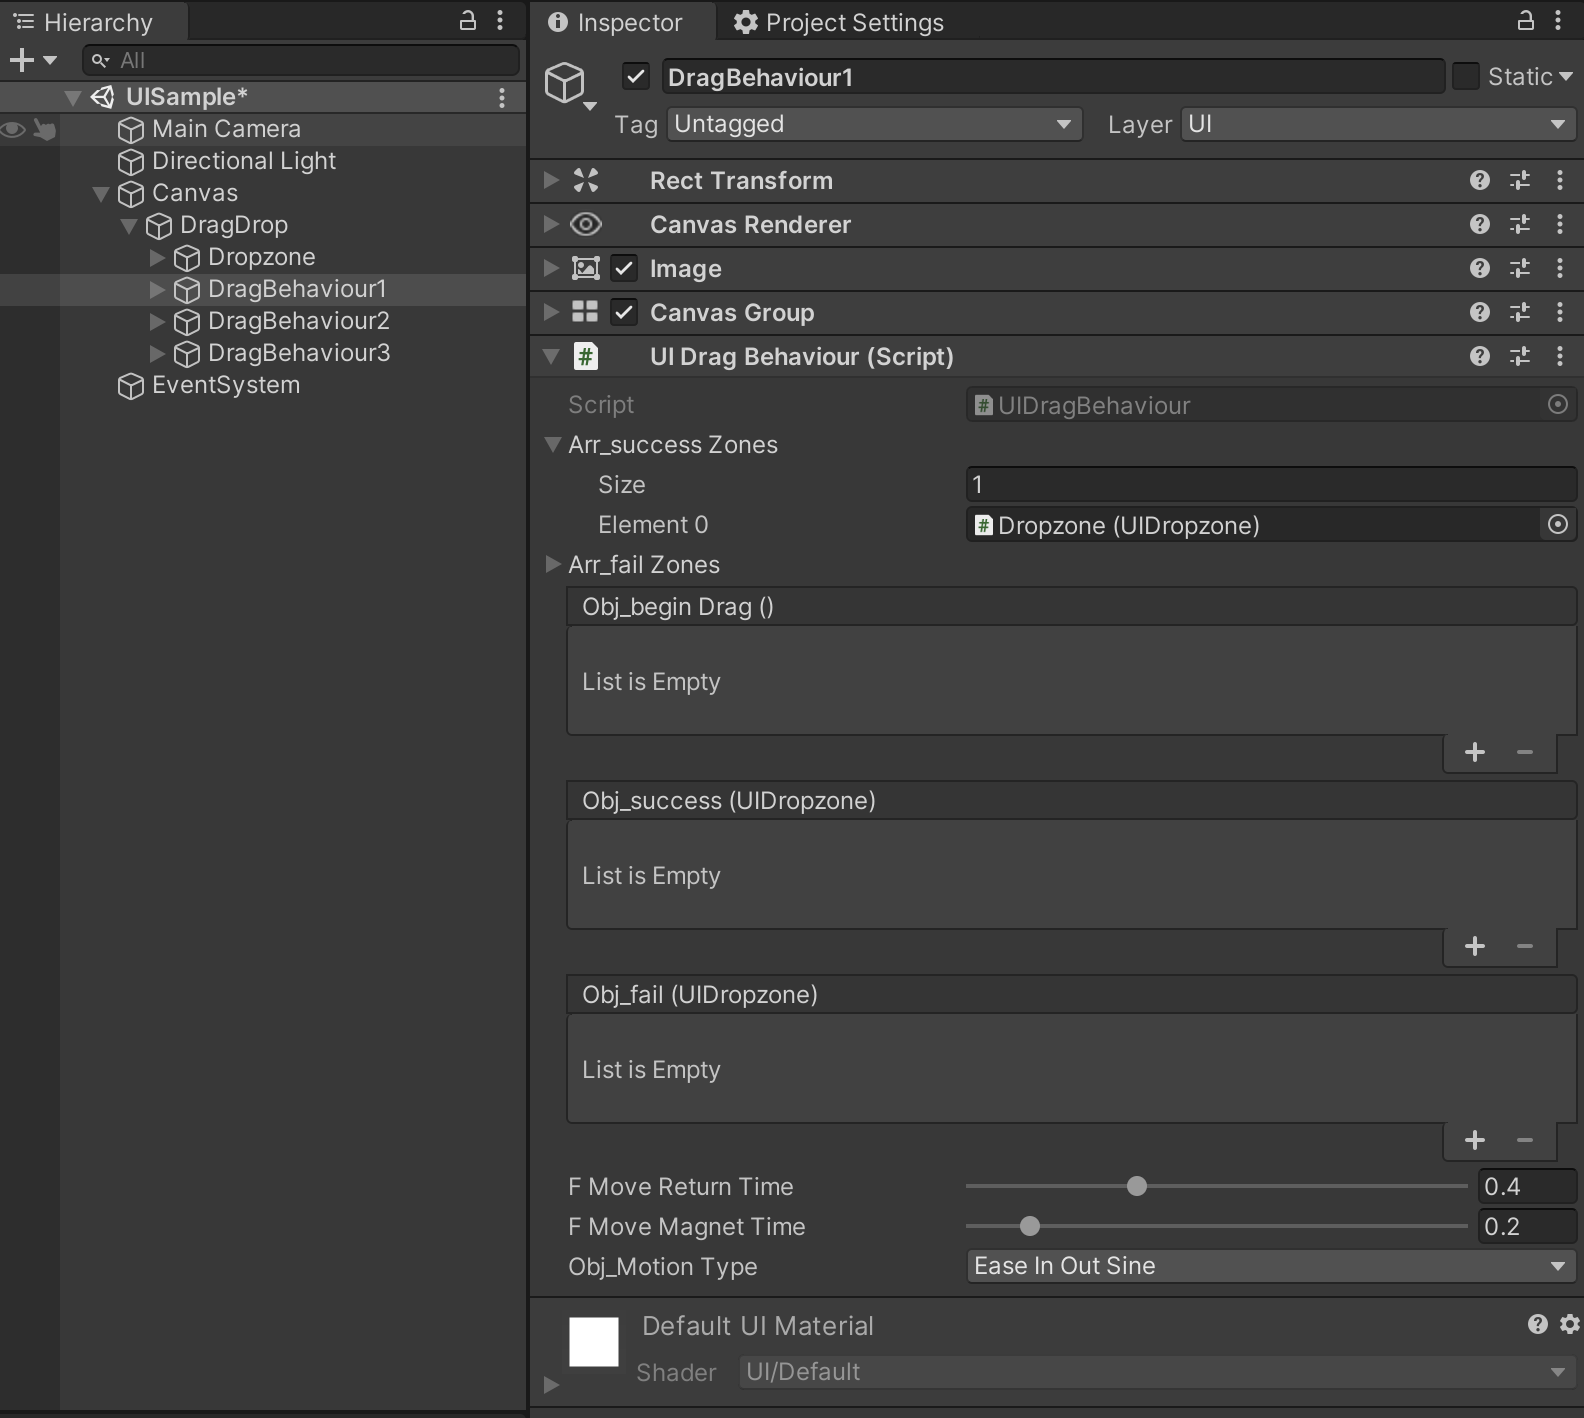Open the Static dropdown arrow
This screenshot has height=1418, width=1584.
pos(1566,76)
